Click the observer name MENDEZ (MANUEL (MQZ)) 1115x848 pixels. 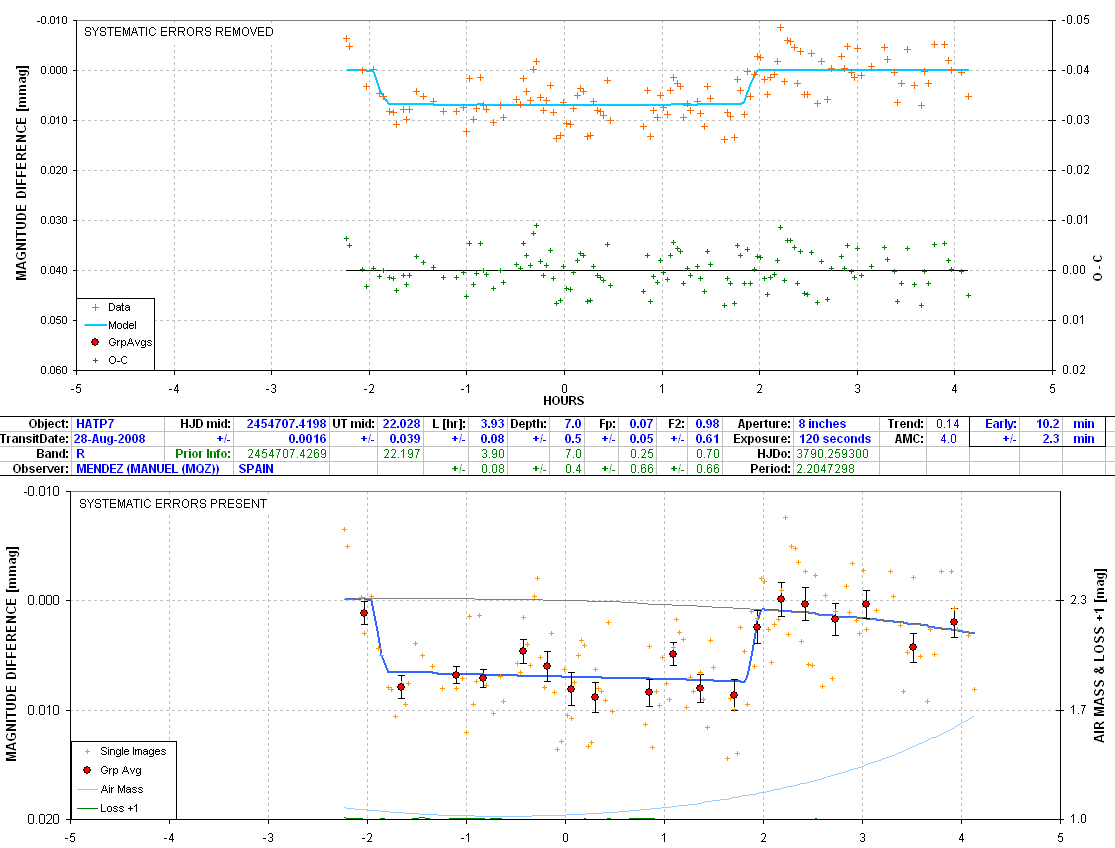147,468
